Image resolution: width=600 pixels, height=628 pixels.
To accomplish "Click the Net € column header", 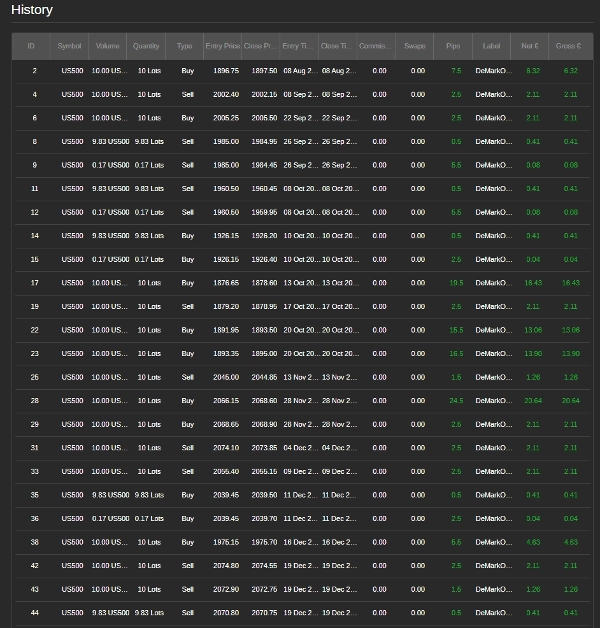I will tap(531, 46).
